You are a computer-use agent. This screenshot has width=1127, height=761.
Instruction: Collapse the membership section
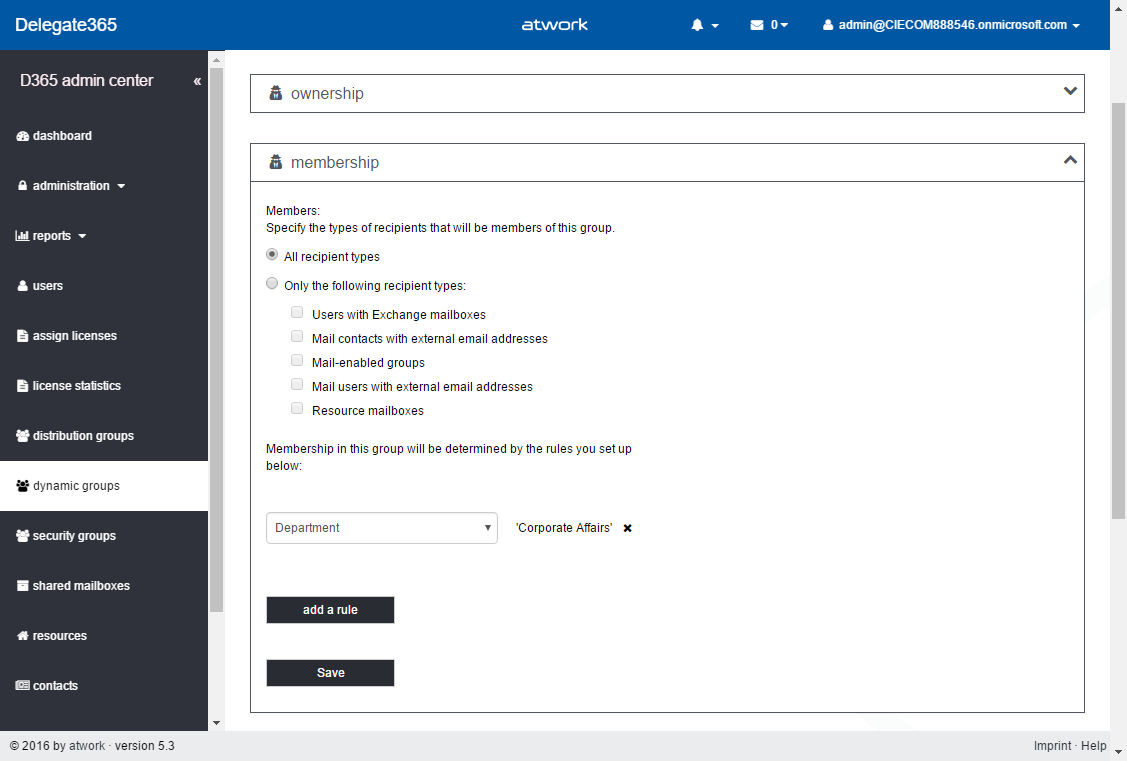1070,160
